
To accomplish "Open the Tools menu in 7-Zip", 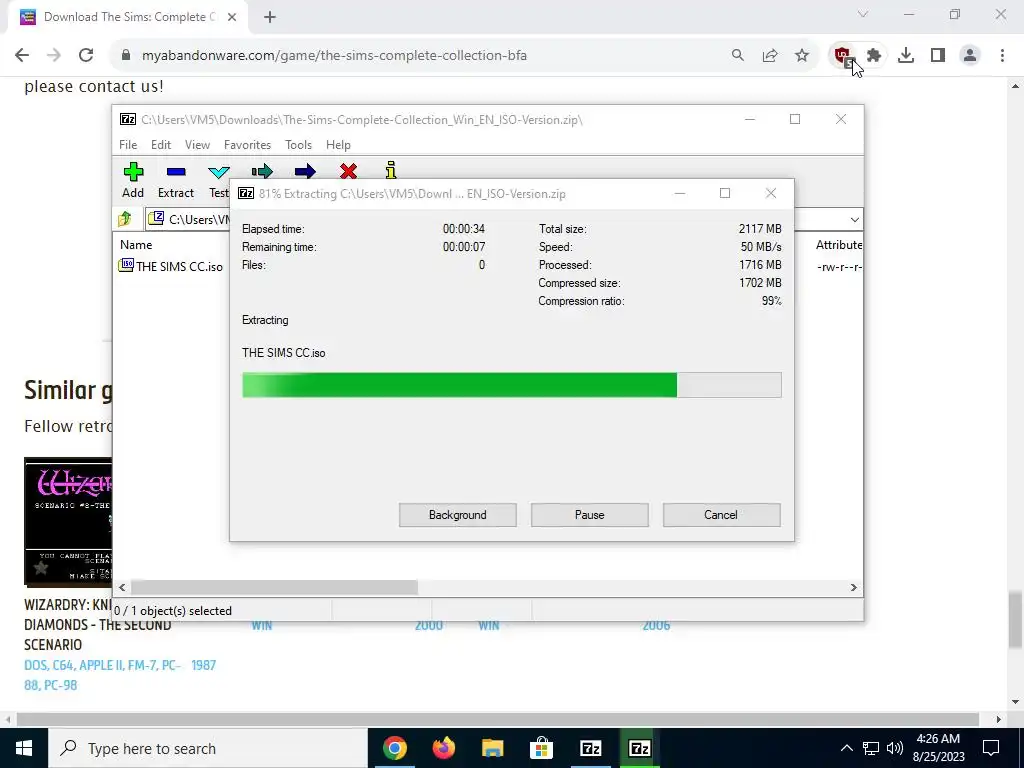I will point(298,145).
